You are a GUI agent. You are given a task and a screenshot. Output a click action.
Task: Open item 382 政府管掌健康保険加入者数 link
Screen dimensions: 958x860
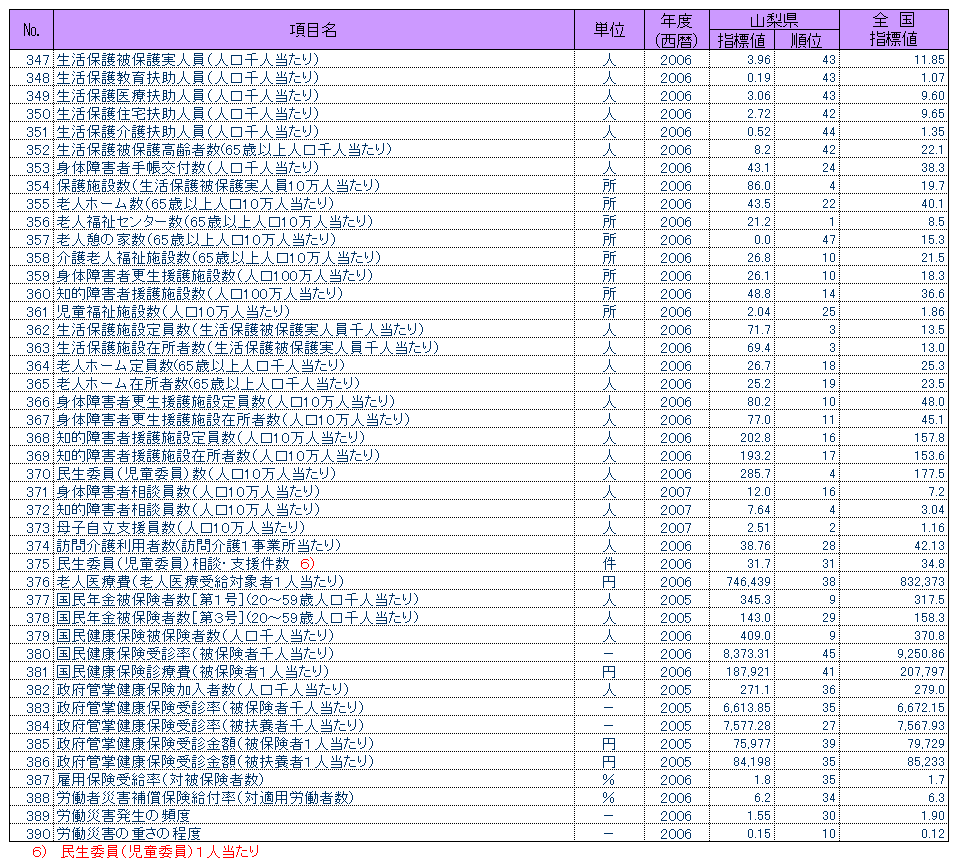[202, 690]
